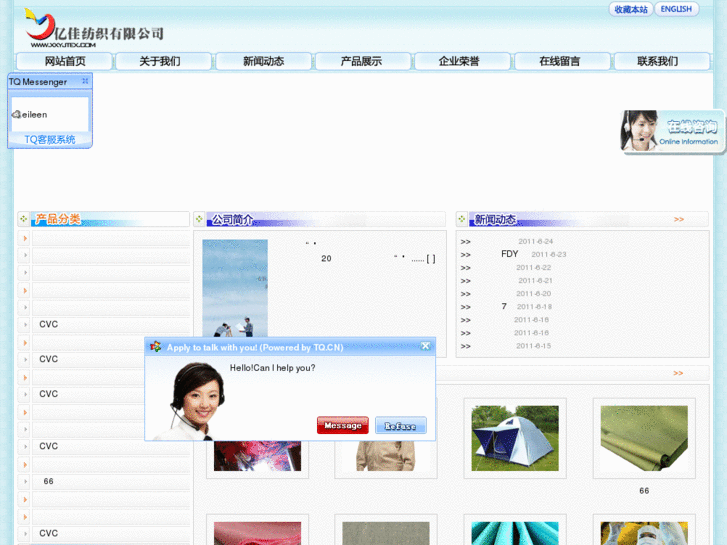Click the [ ] read-more link in 公司简介
Viewport: 727px width, 545px height.
point(431,259)
